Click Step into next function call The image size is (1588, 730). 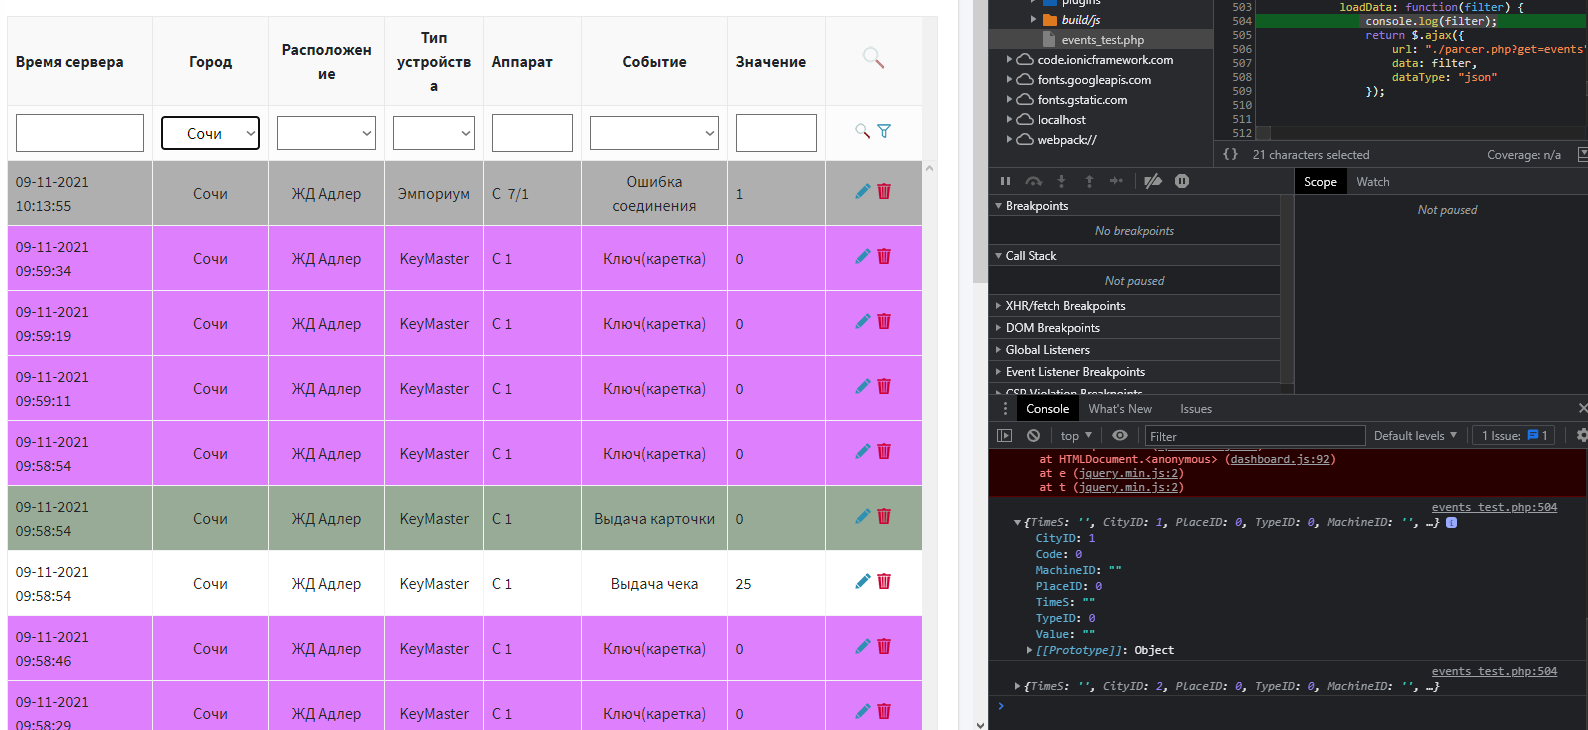coord(1062,181)
